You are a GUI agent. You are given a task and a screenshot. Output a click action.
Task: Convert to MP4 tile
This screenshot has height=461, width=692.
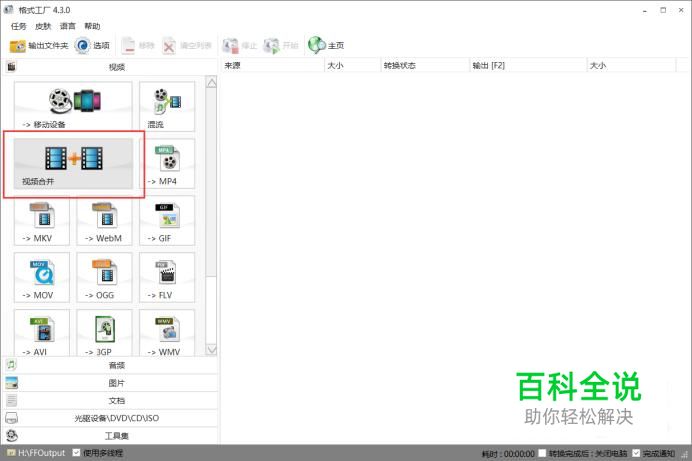click(x=167, y=163)
